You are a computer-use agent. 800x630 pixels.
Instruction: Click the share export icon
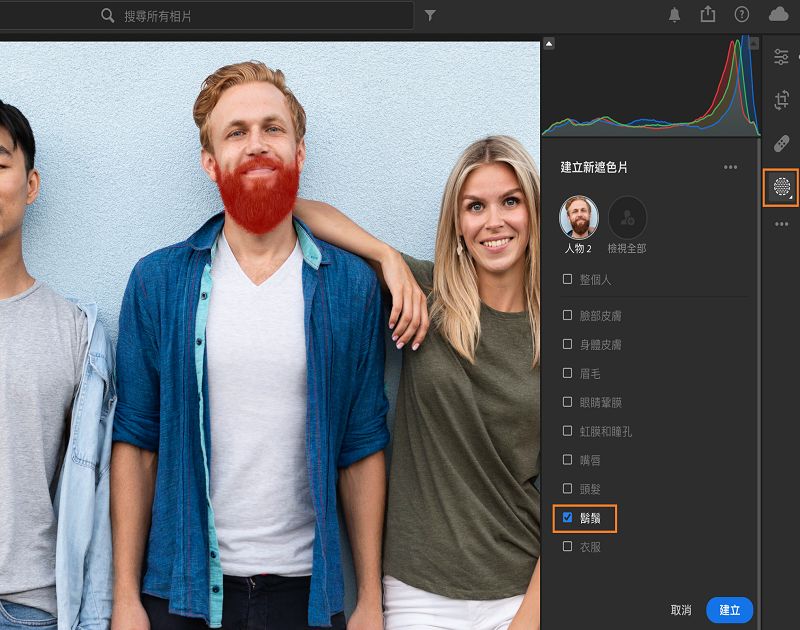click(708, 14)
